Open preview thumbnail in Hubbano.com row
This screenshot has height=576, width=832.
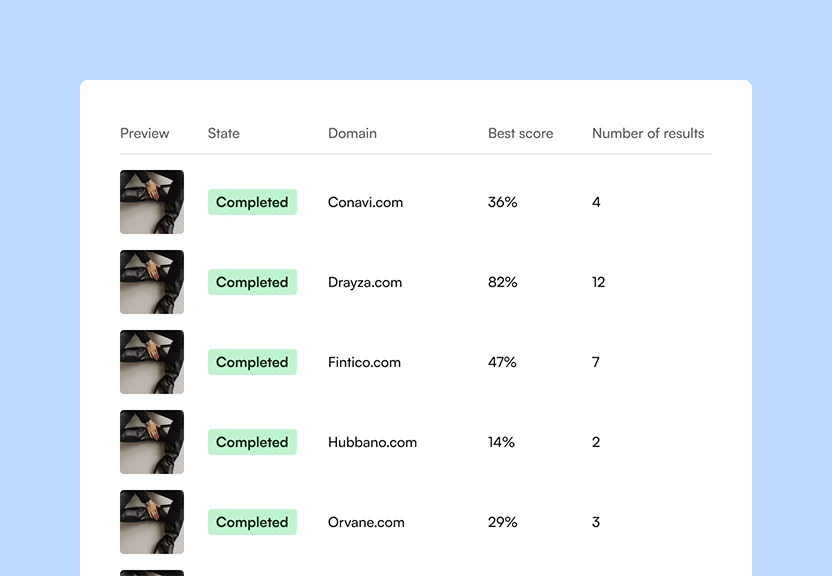(152, 442)
